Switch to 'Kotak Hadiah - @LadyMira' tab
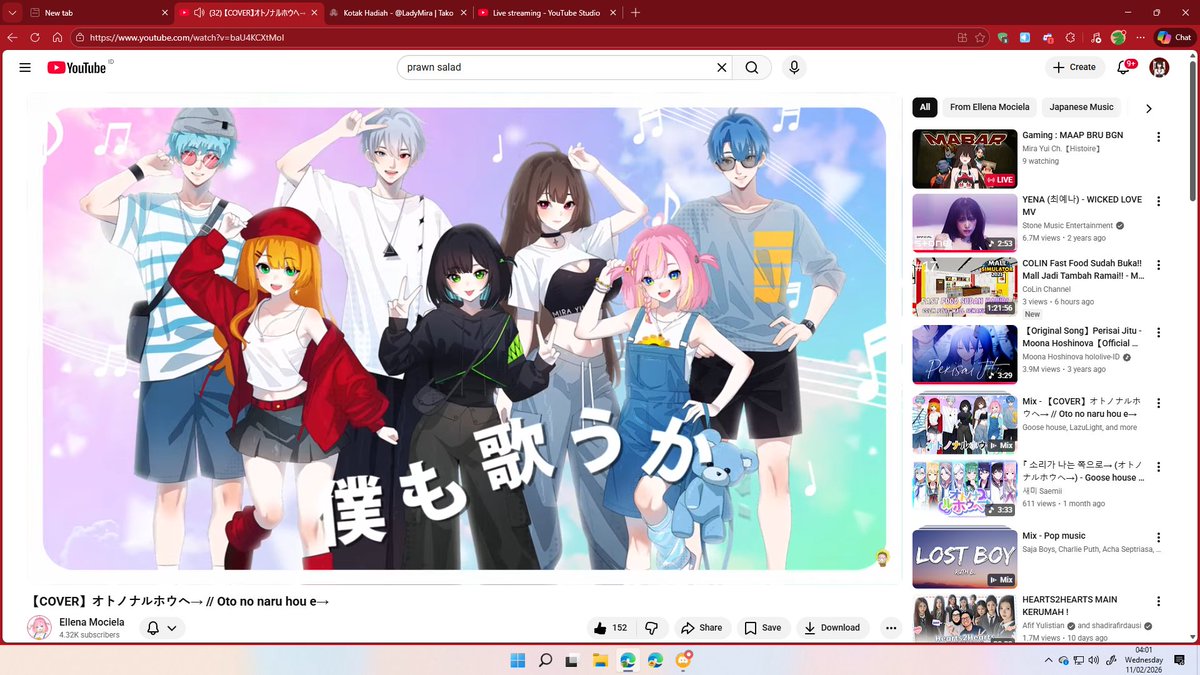This screenshot has width=1200, height=675. tap(398, 12)
